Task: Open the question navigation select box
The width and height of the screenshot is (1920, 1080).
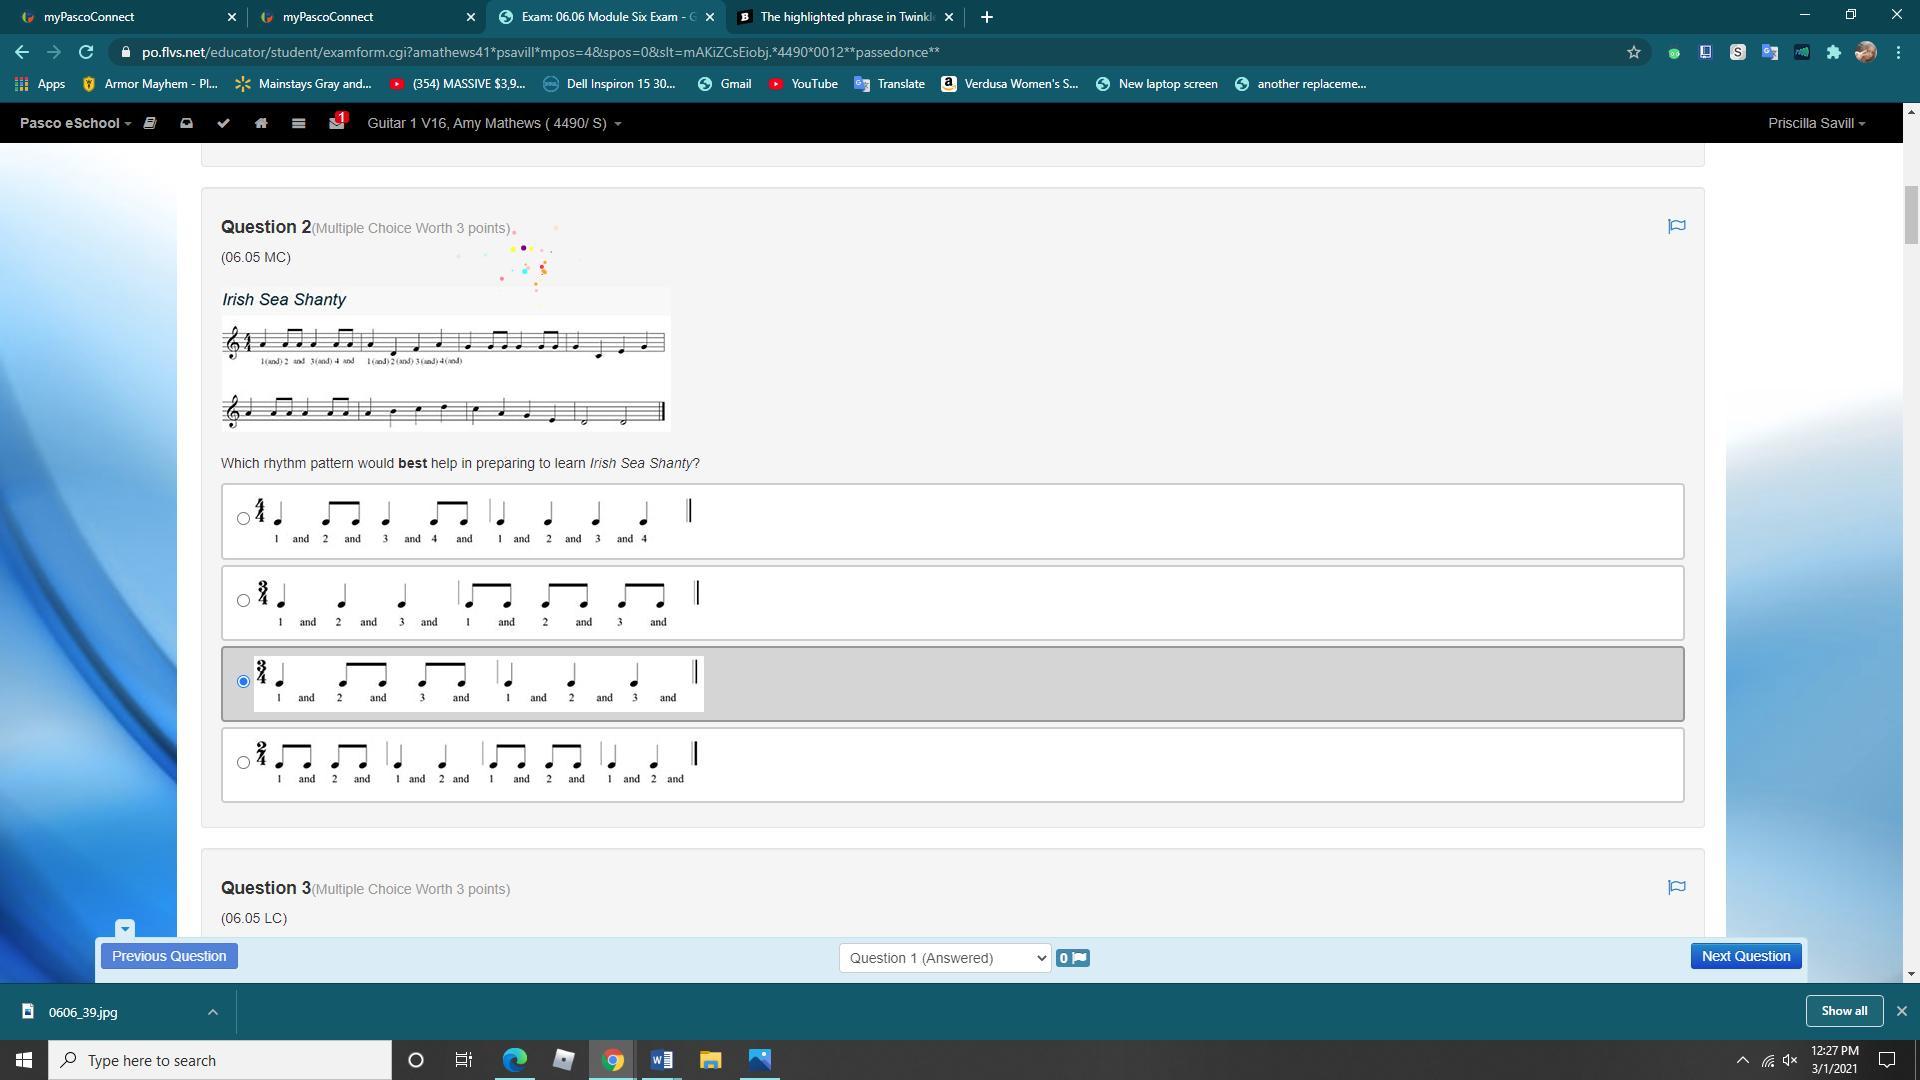Action: pyautogui.click(x=944, y=958)
